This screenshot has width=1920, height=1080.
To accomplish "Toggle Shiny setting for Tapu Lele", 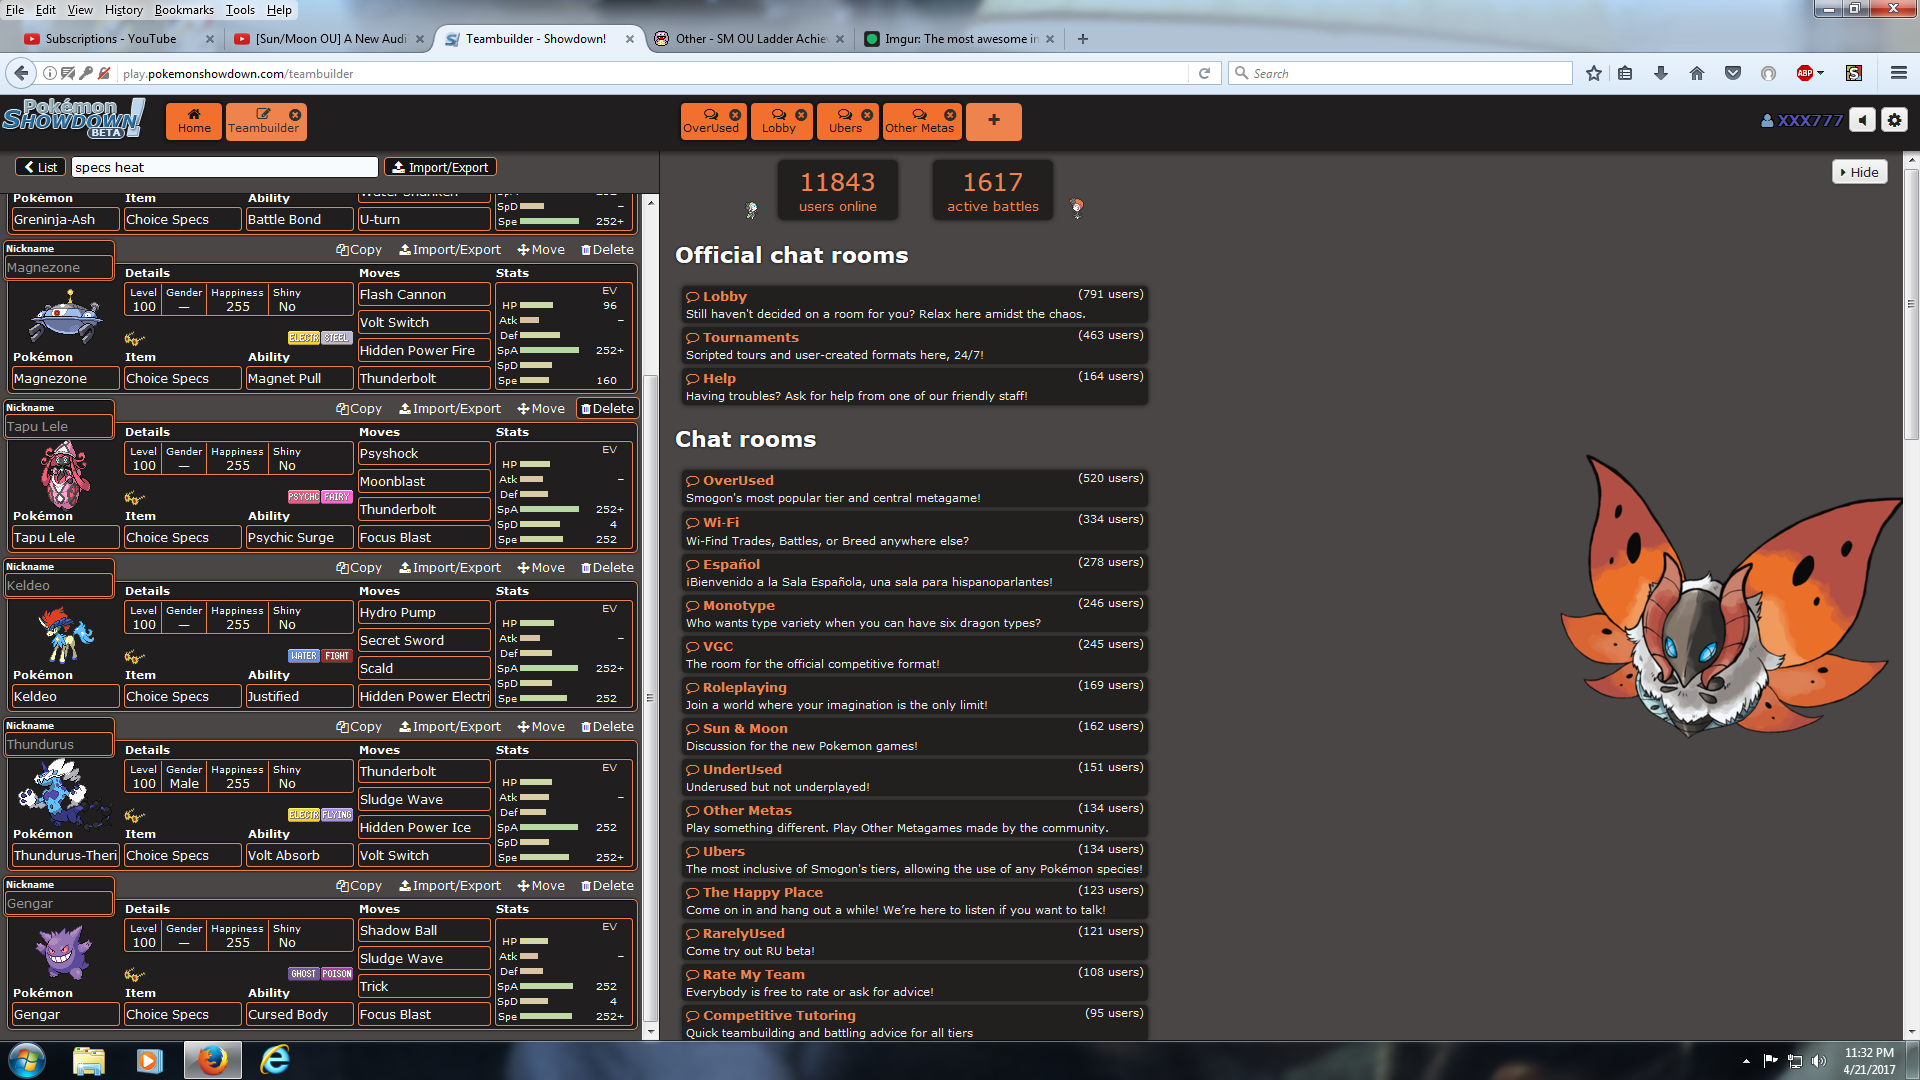I will point(287,459).
